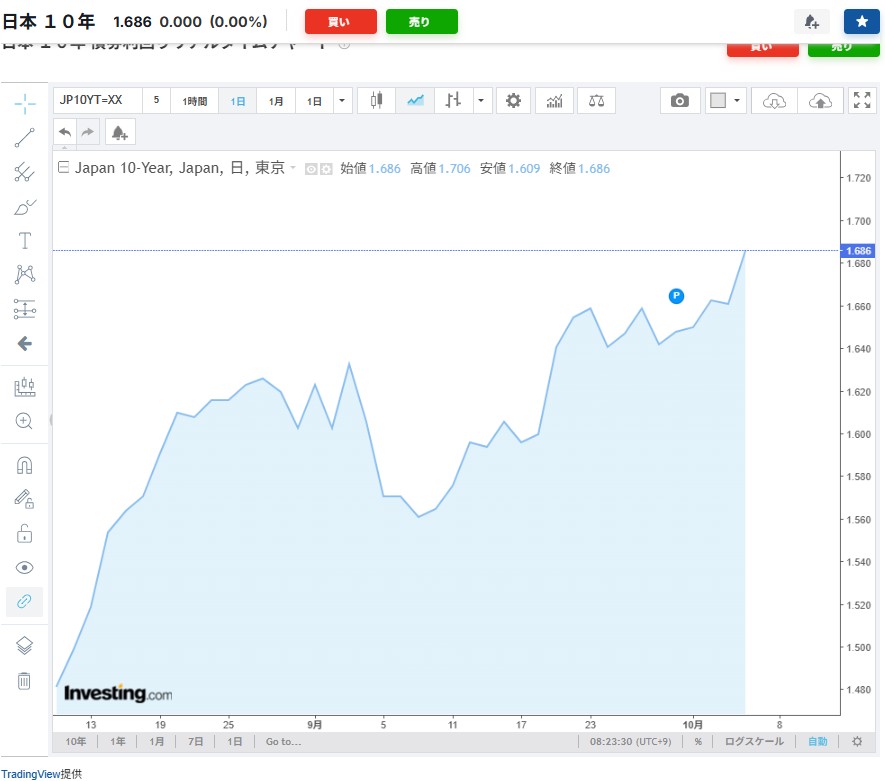The width and height of the screenshot is (885, 781).
Task: Open the time interval dropdown arrow
Action: coord(342,101)
